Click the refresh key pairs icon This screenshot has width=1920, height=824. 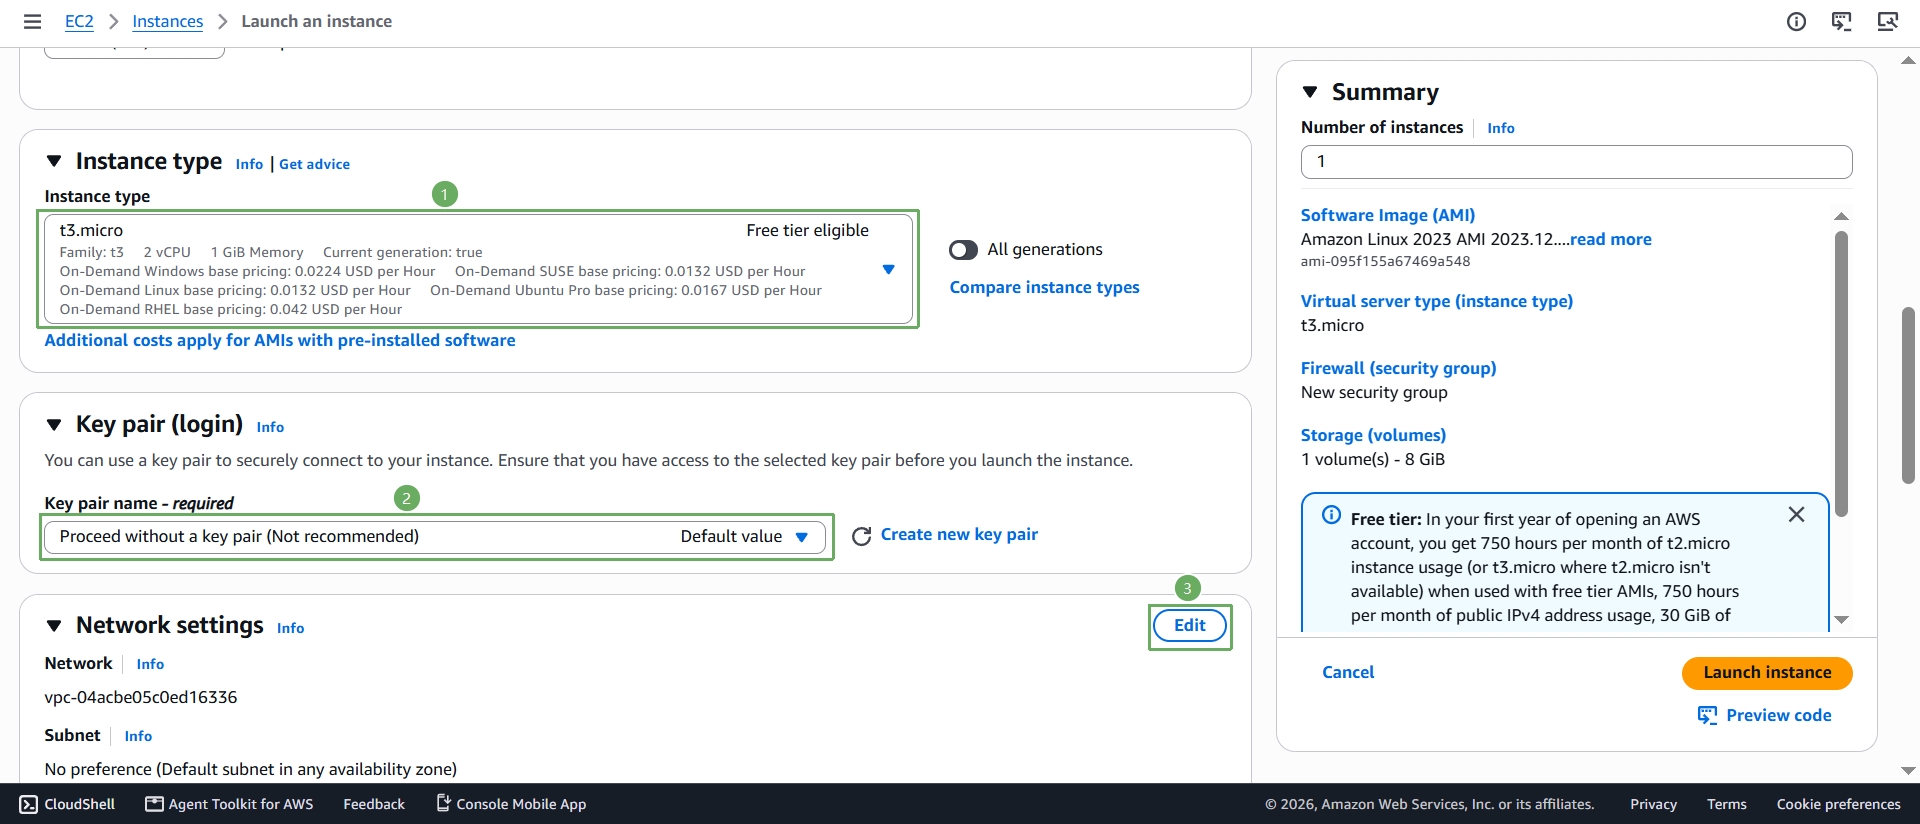coord(861,536)
